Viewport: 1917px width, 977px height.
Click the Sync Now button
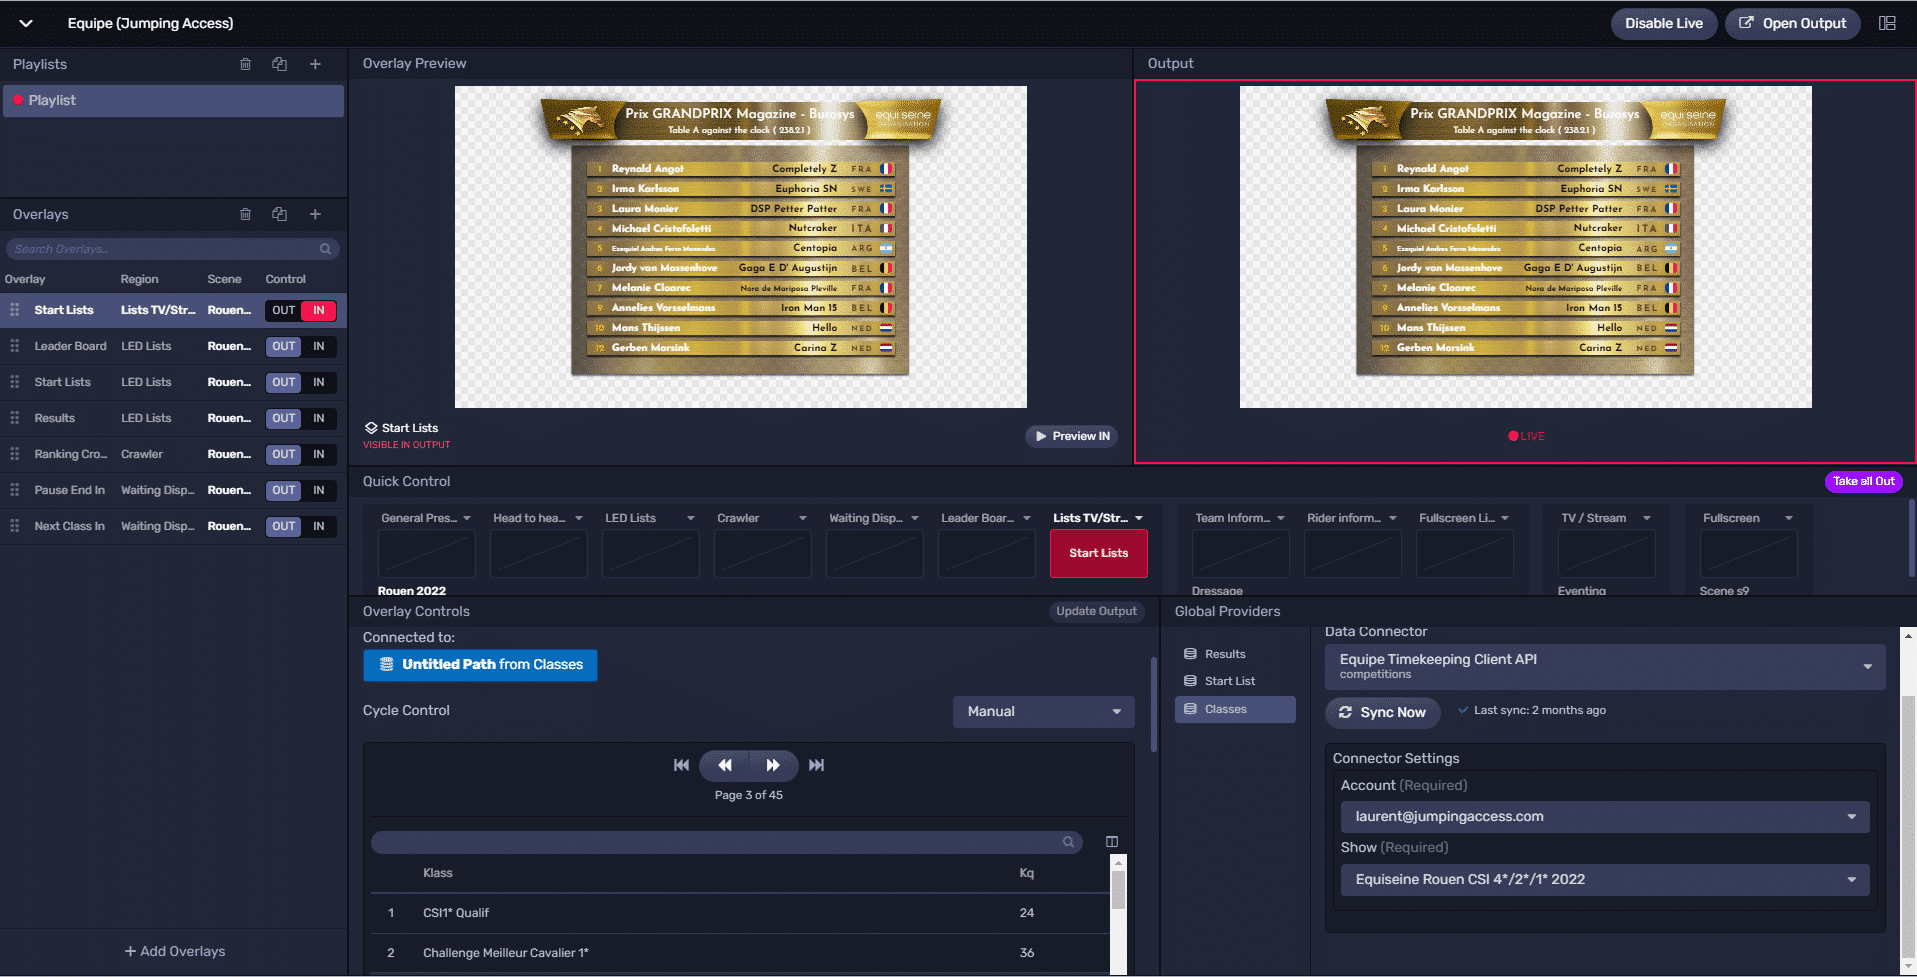(x=1382, y=712)
